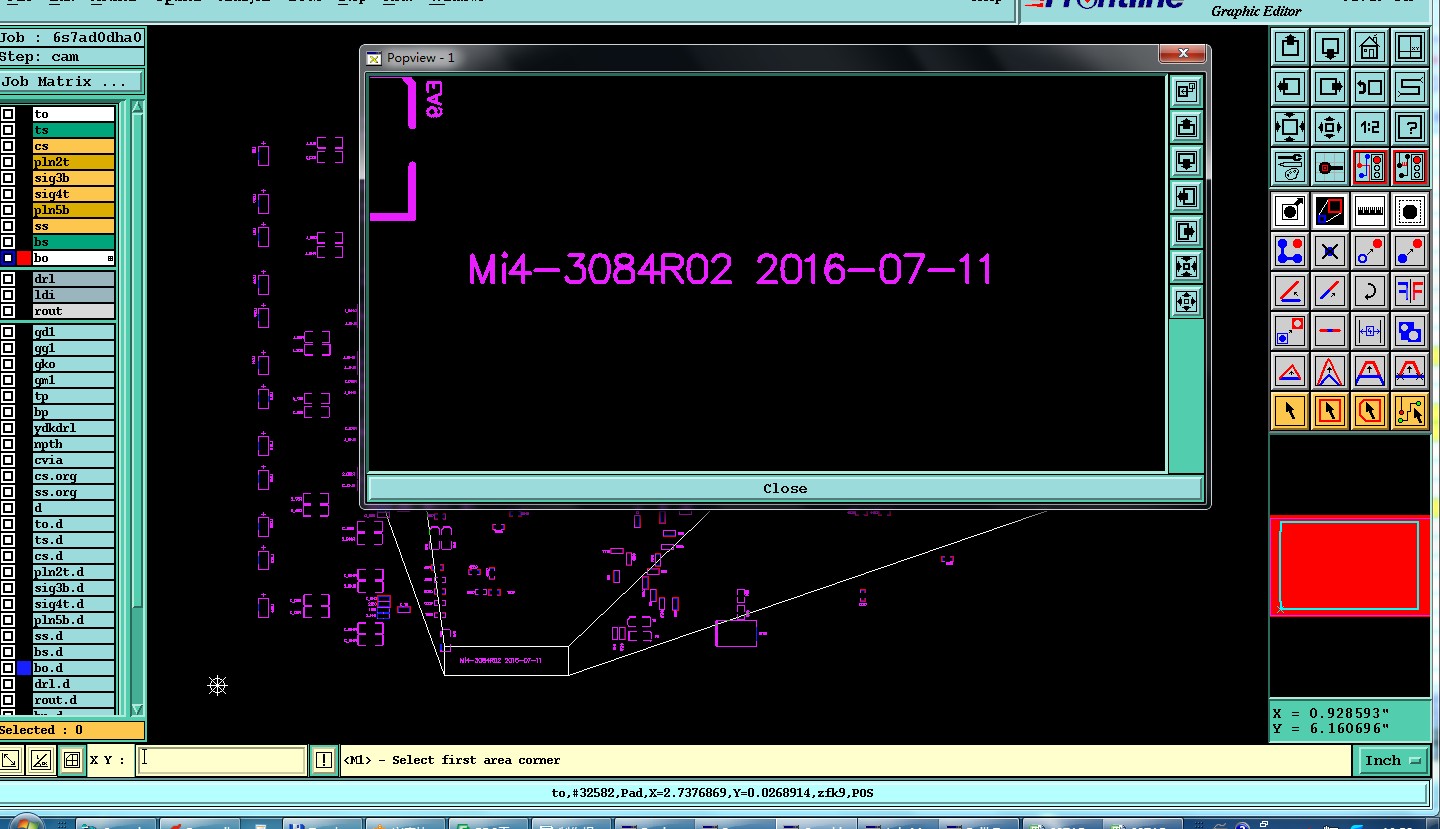Select the layer name cs.org
This screenshot has height=829, width=1440.
click(x=73, y=476)
